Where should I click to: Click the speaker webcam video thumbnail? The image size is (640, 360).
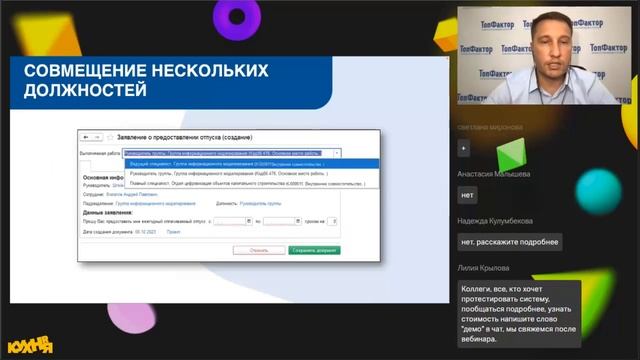click(544, 56)
